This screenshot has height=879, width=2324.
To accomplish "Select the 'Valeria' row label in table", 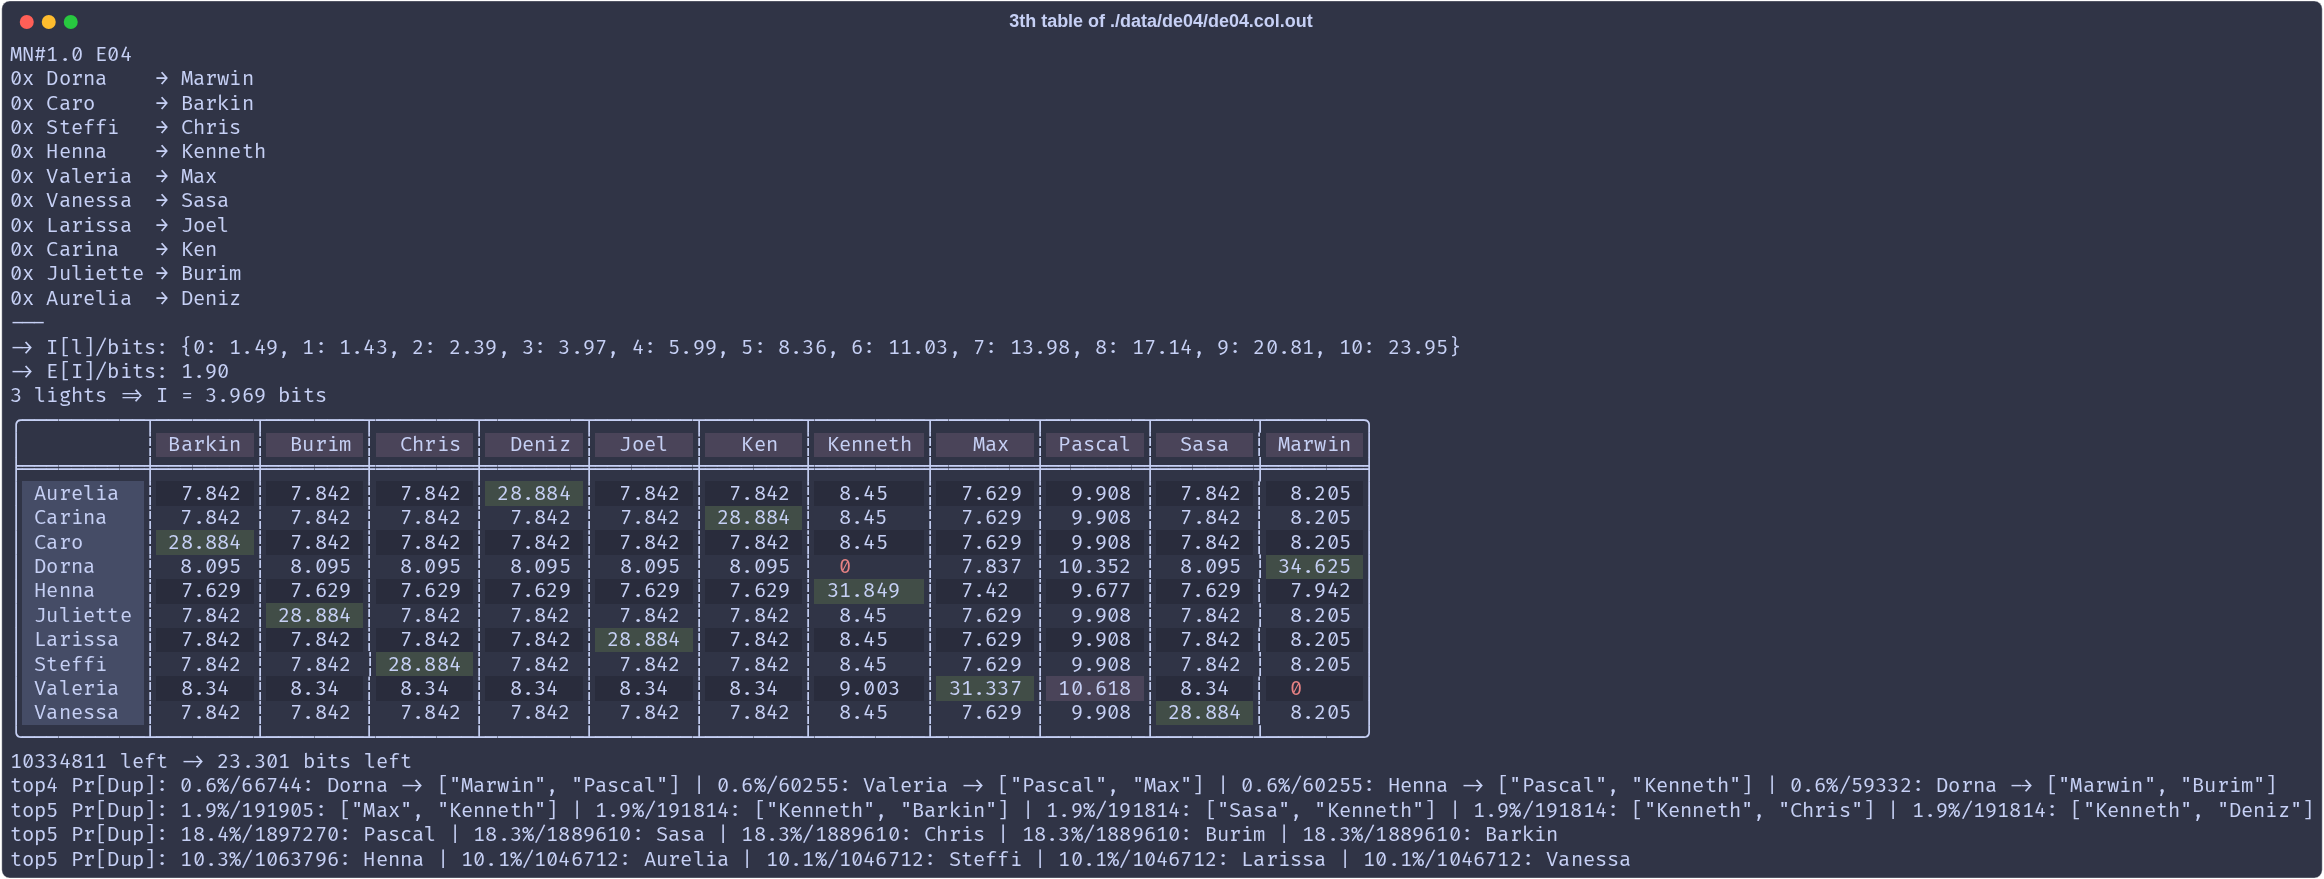I will (76, 688).
